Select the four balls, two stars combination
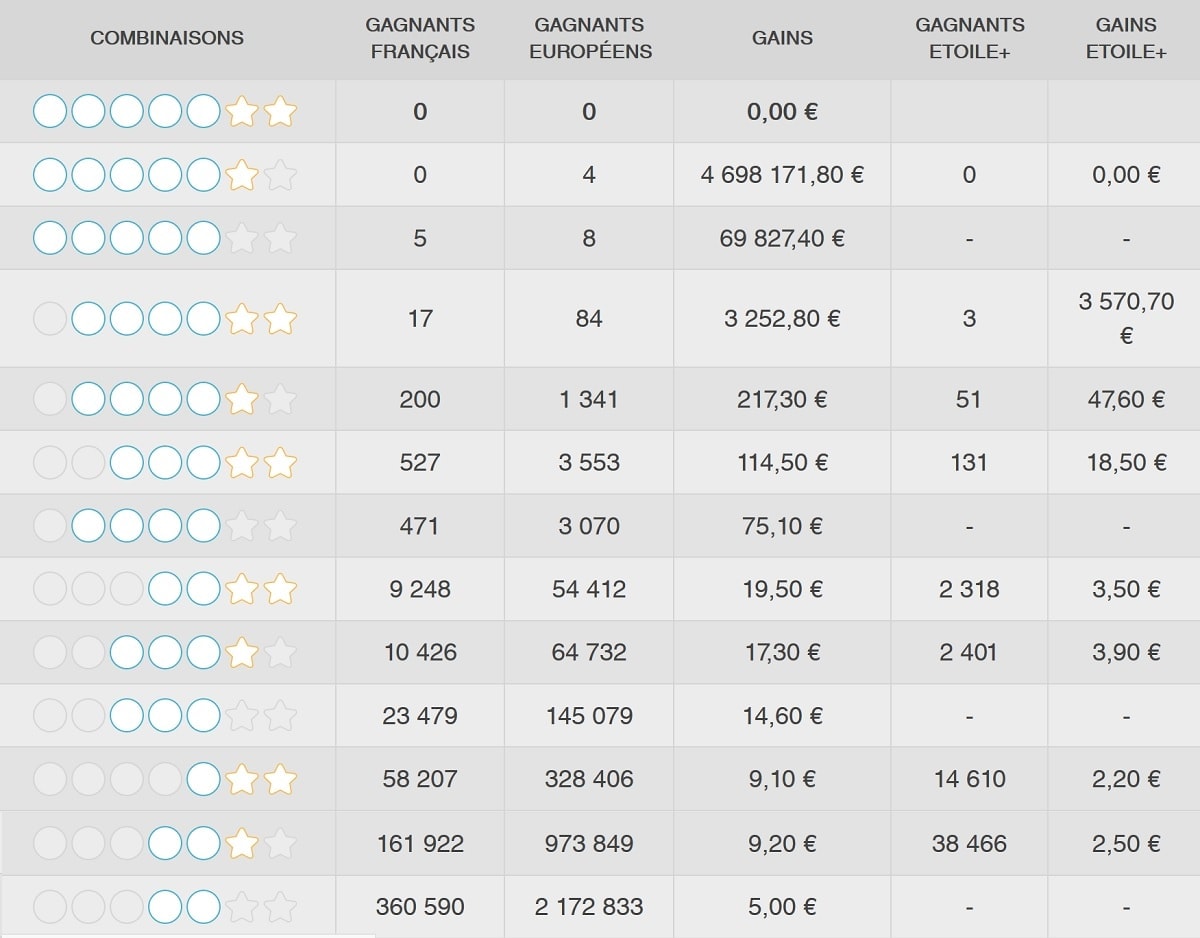 click(165, 319)
